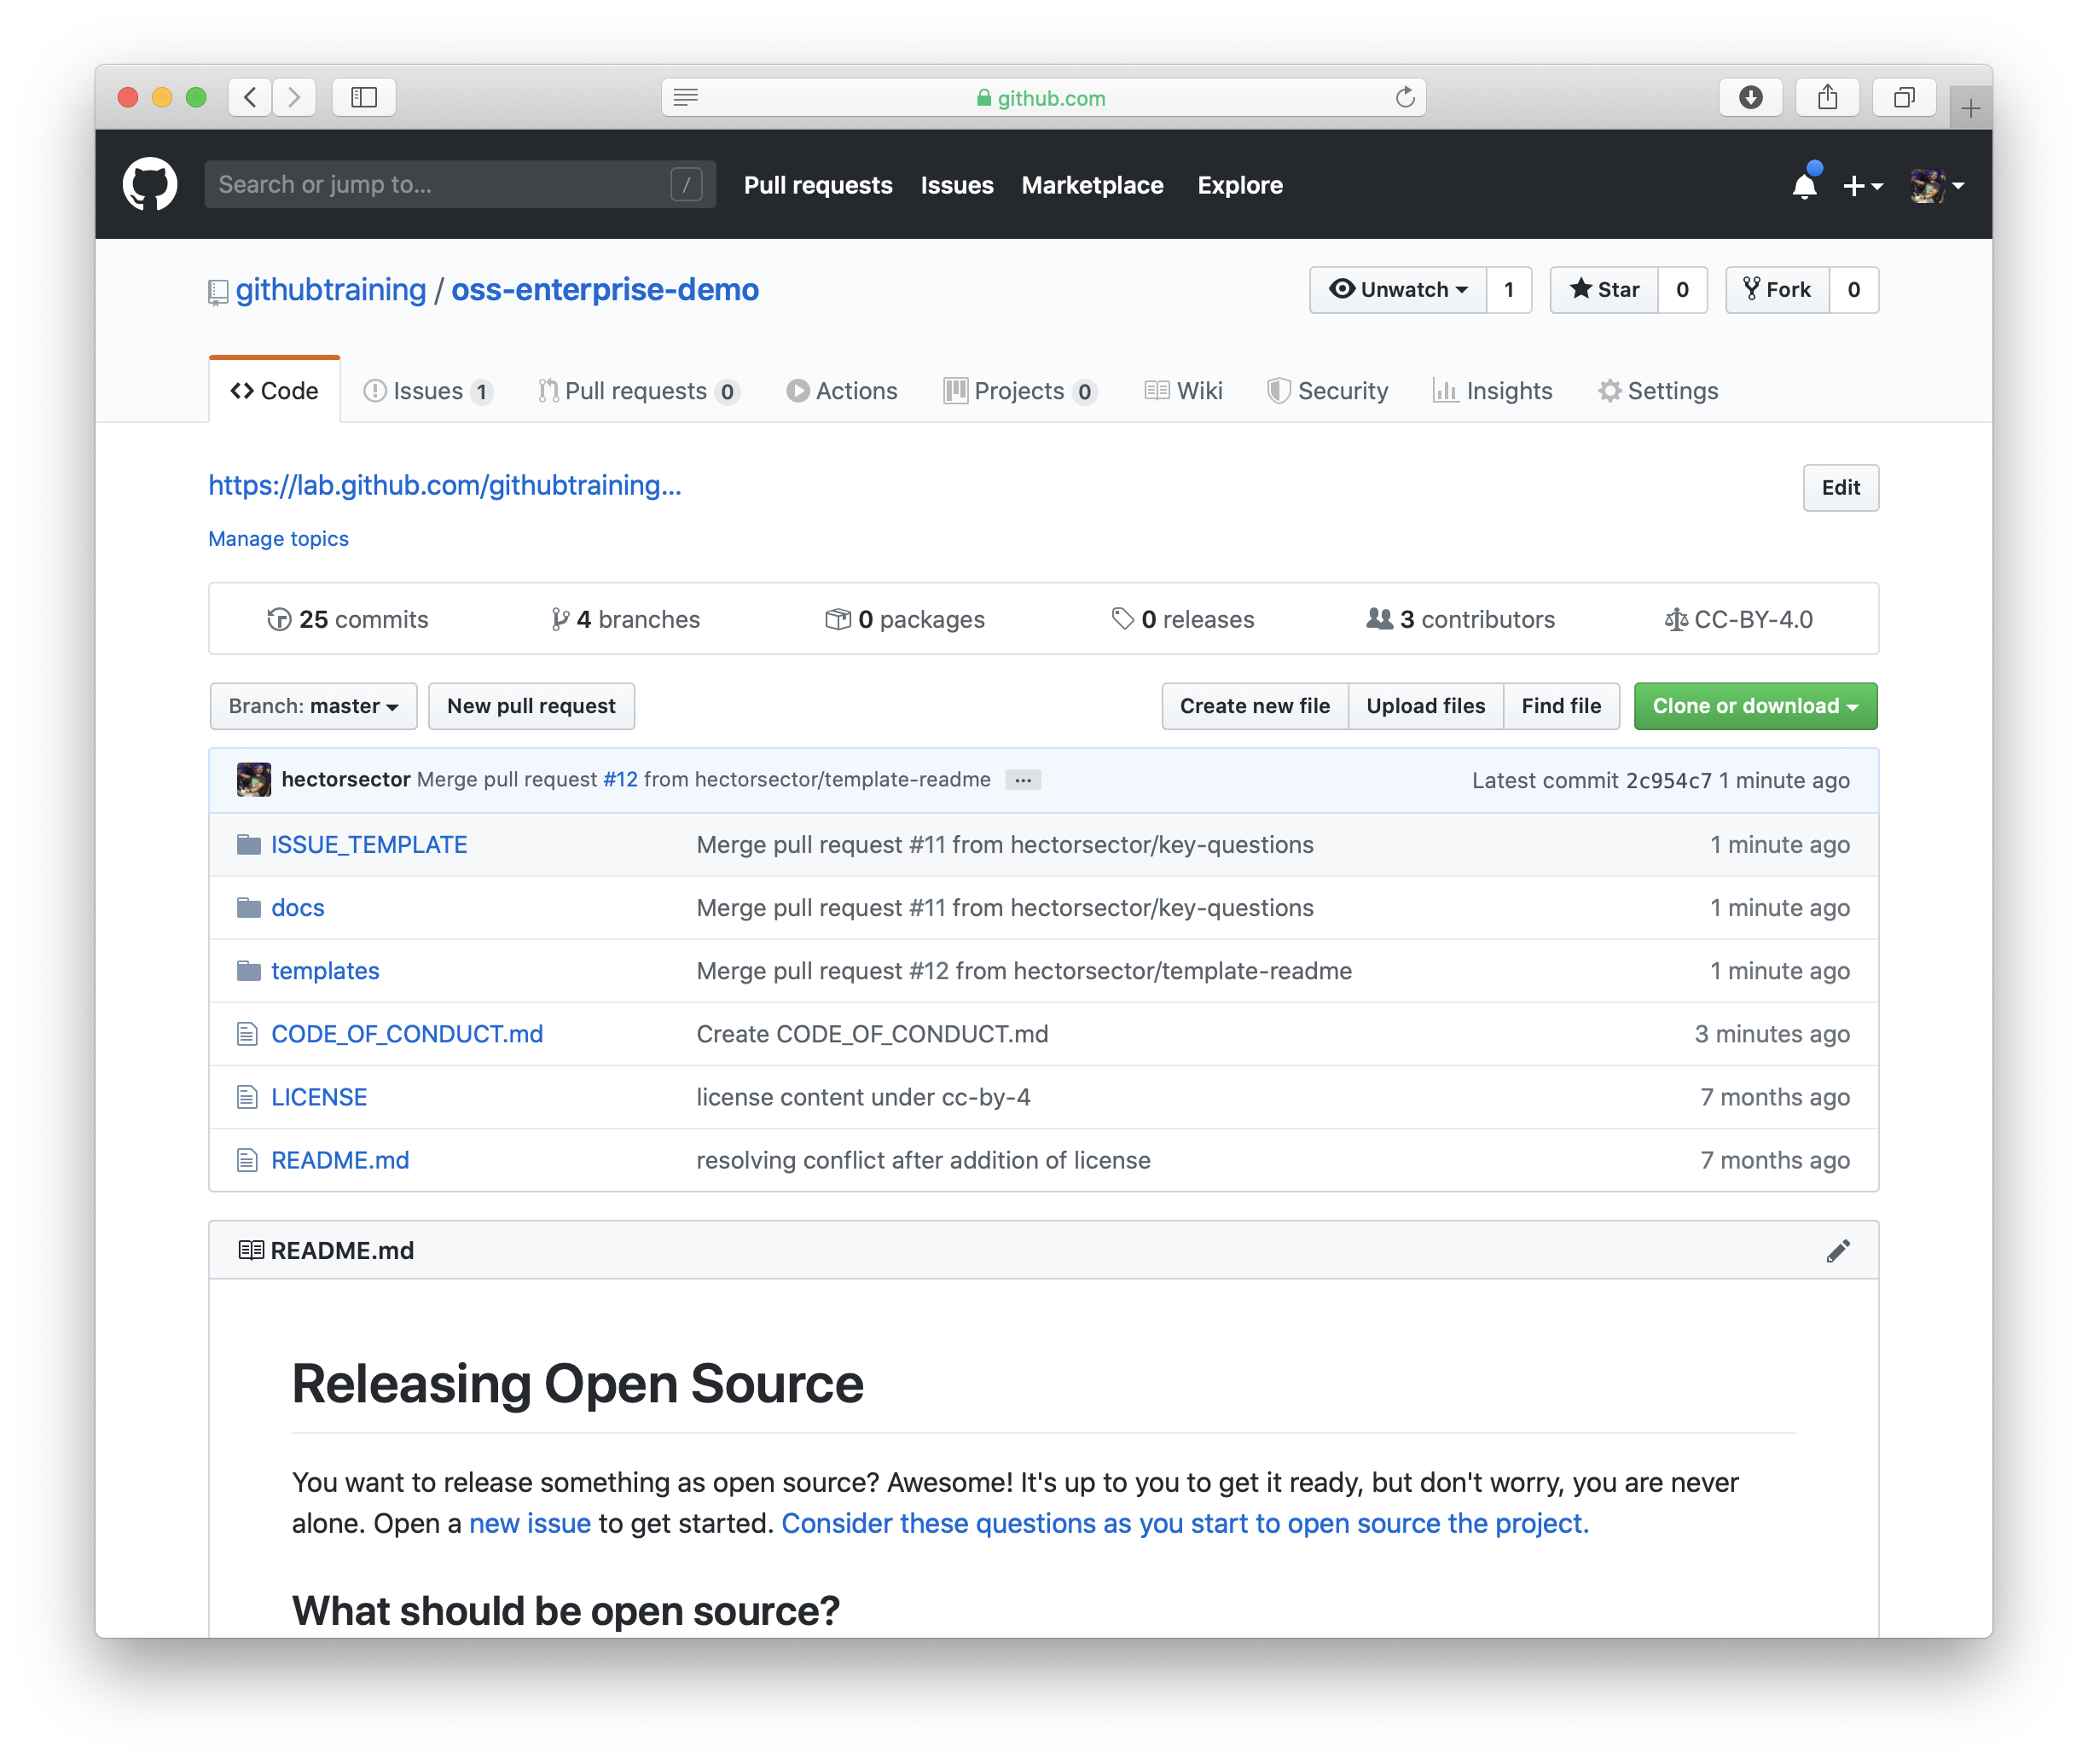The image size is (2088, 1764).
Task: Open a new Safari tab
Action: point(1970,108)
